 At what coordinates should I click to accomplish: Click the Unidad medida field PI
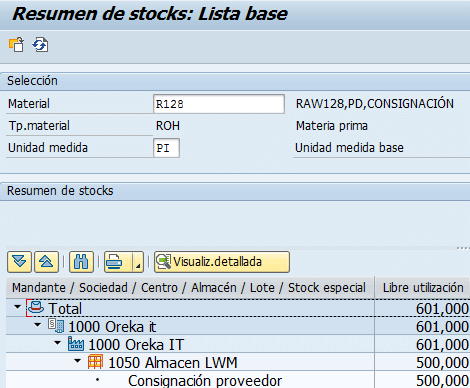(x=166, y=148)
